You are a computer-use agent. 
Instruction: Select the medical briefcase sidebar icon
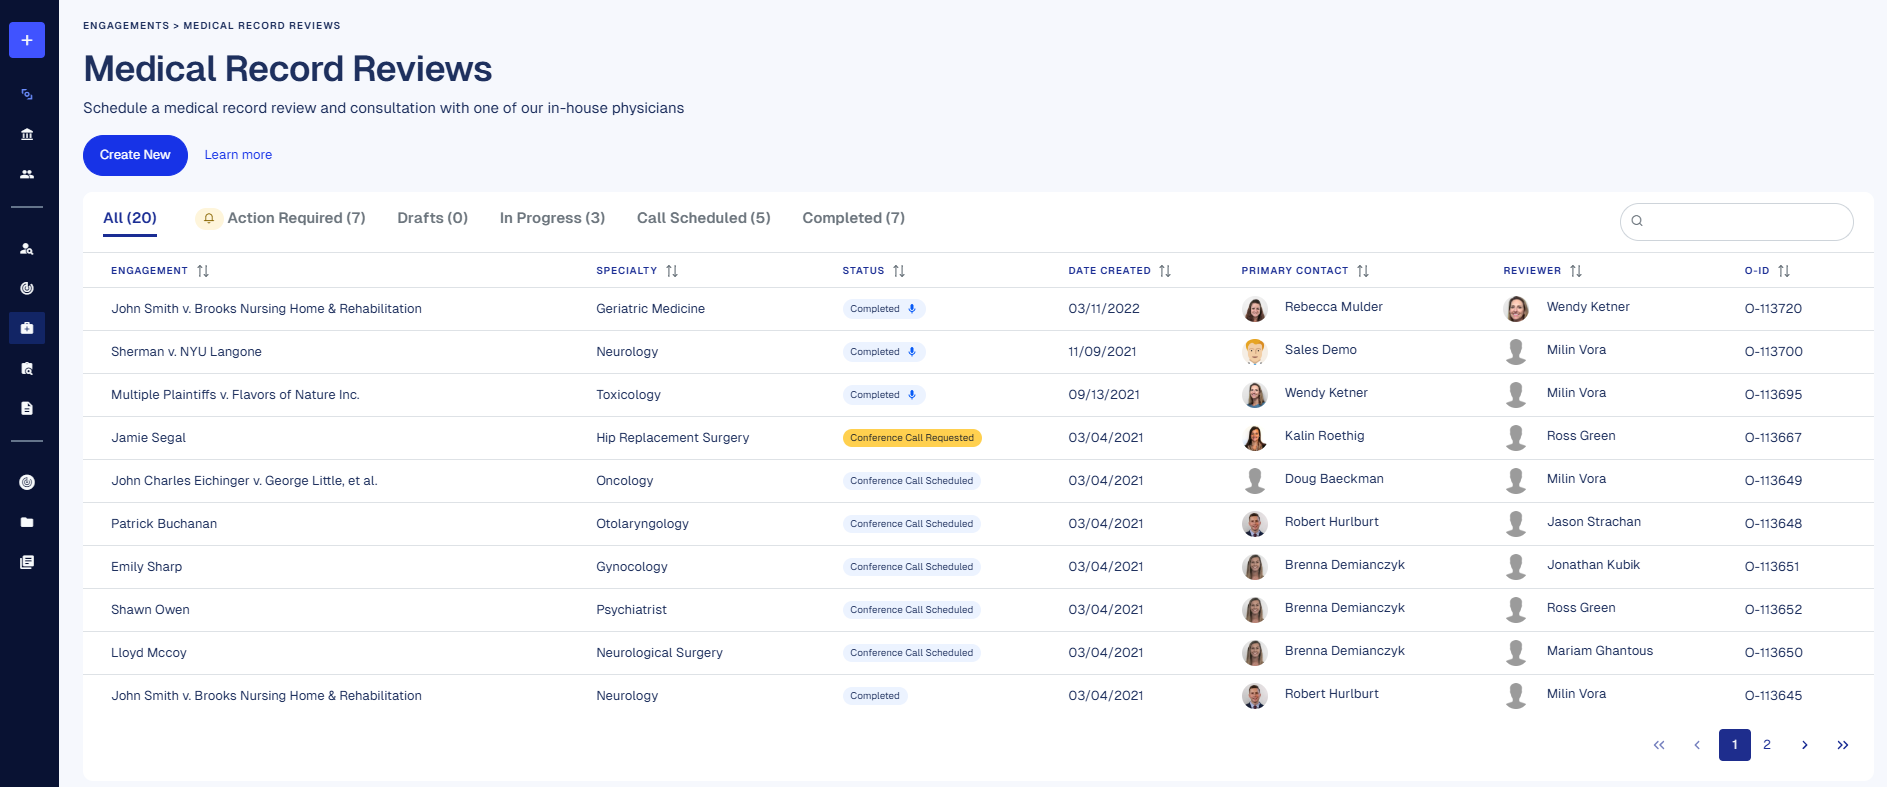[x=27, y=328]
